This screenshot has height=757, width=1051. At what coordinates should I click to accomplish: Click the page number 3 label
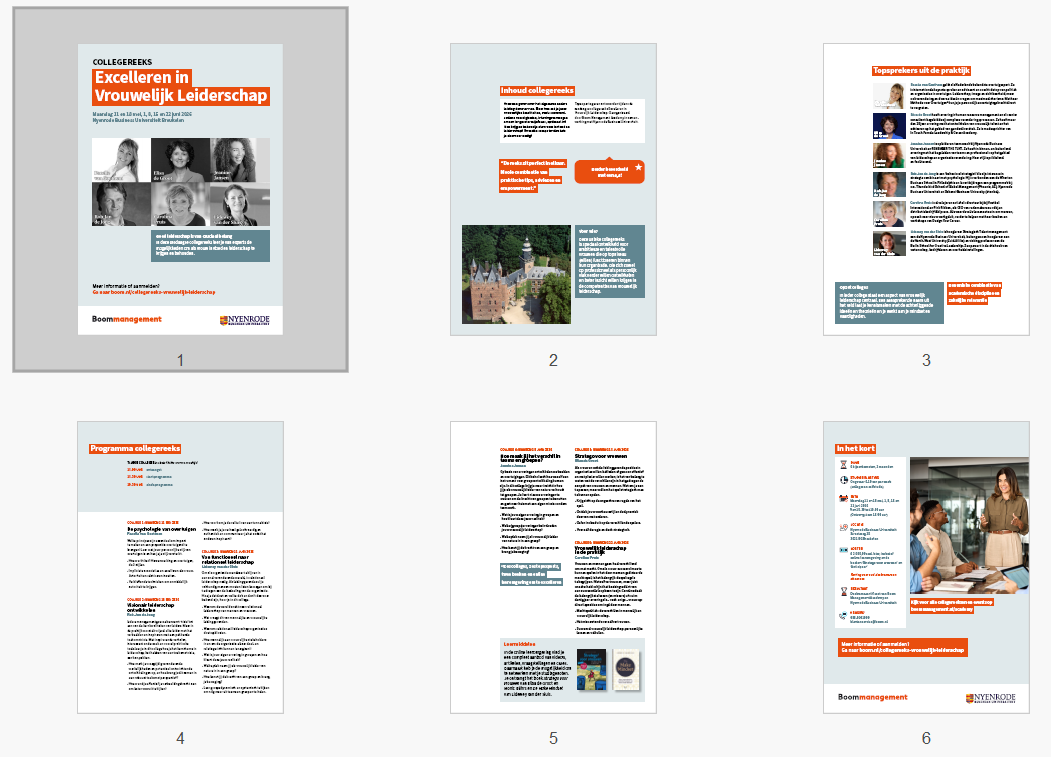pos(926,361)
